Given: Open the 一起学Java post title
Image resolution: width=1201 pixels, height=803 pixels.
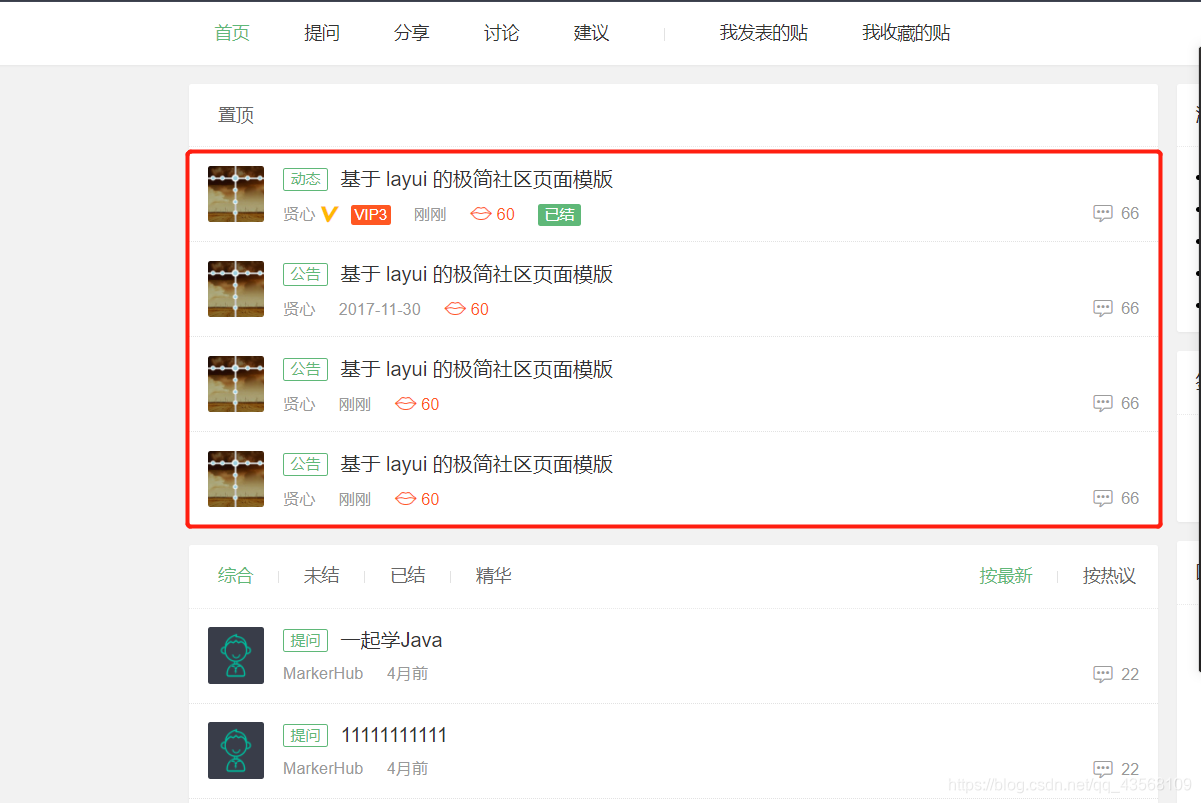Looking at the screenshot, I should coord(391,640).
